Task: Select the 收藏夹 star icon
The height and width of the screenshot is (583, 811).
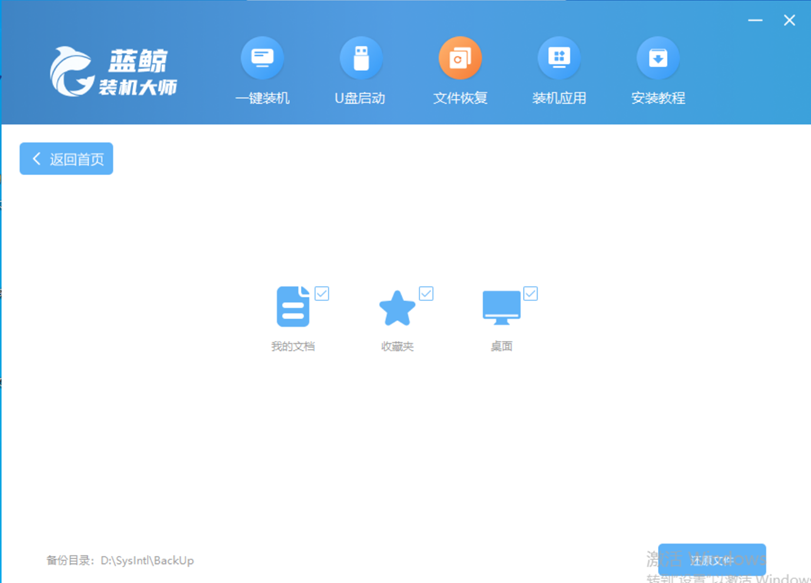Action: tap(397, 308)
